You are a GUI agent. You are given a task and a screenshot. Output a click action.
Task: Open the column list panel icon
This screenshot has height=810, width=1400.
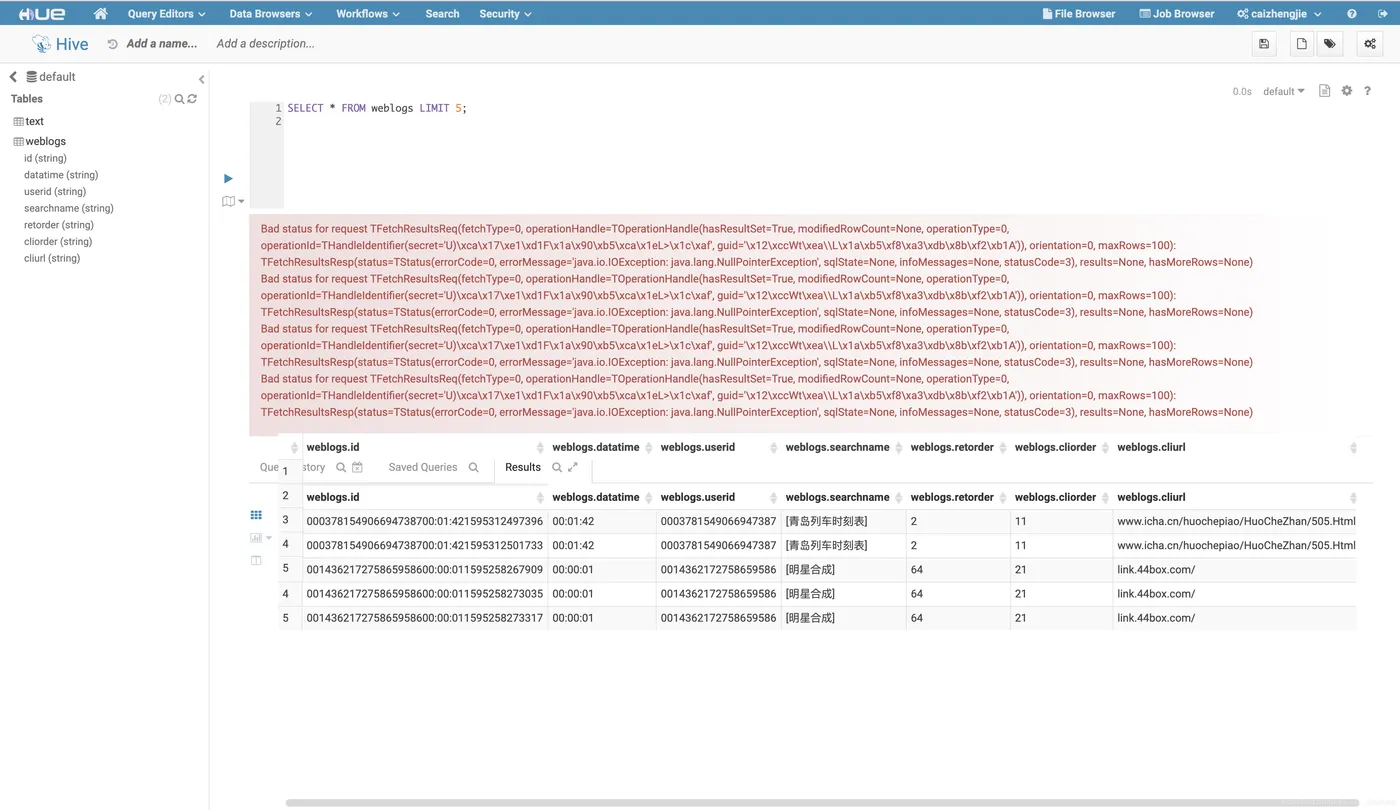pyautogui.click(x=256, y=560)
